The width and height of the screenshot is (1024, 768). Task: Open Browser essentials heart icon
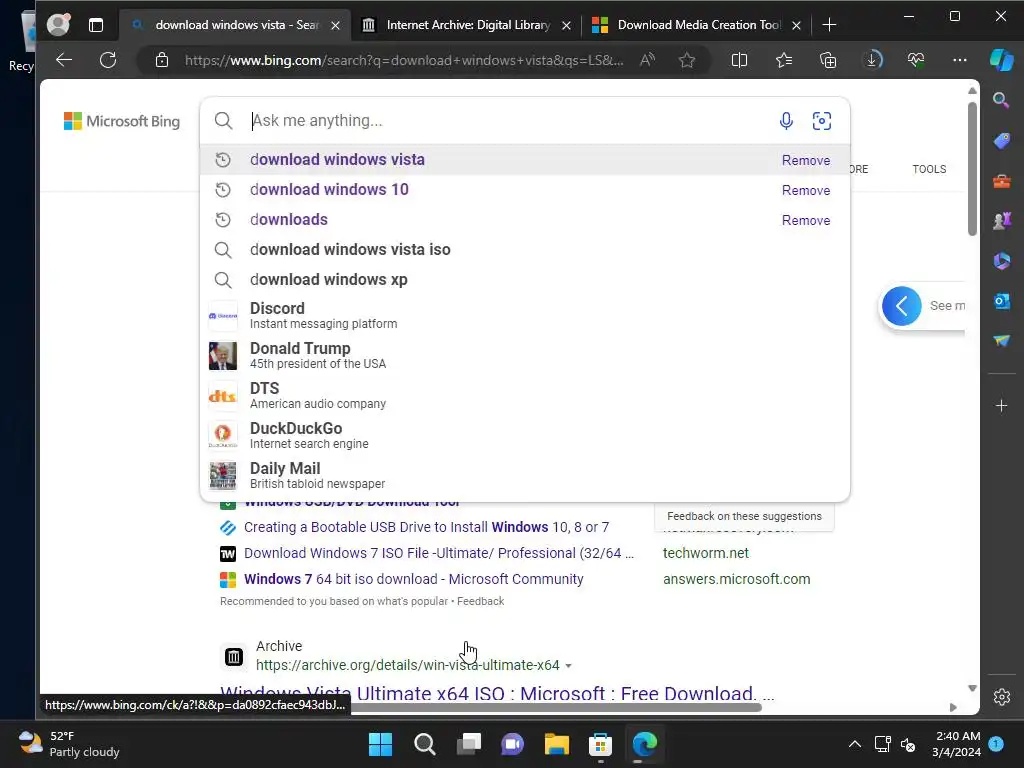point(916,60)
